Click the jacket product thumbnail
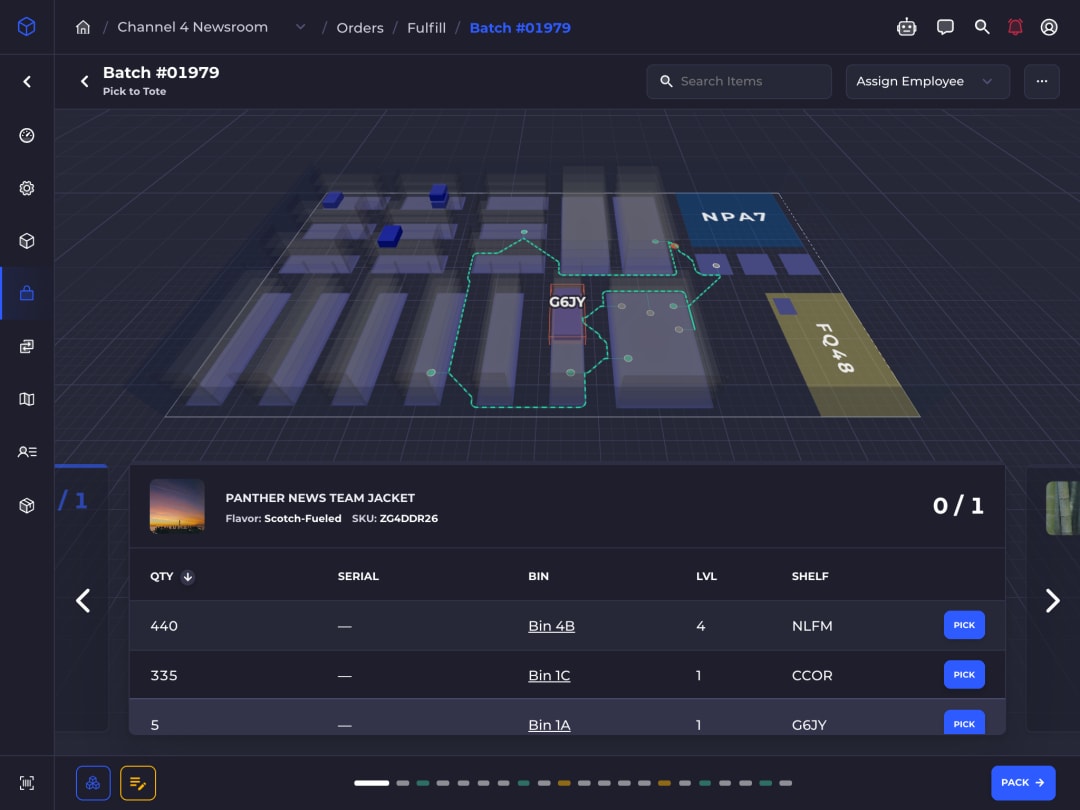This screenshot has width=1080, height=810. pyautogui.click(x=177, y=506)
